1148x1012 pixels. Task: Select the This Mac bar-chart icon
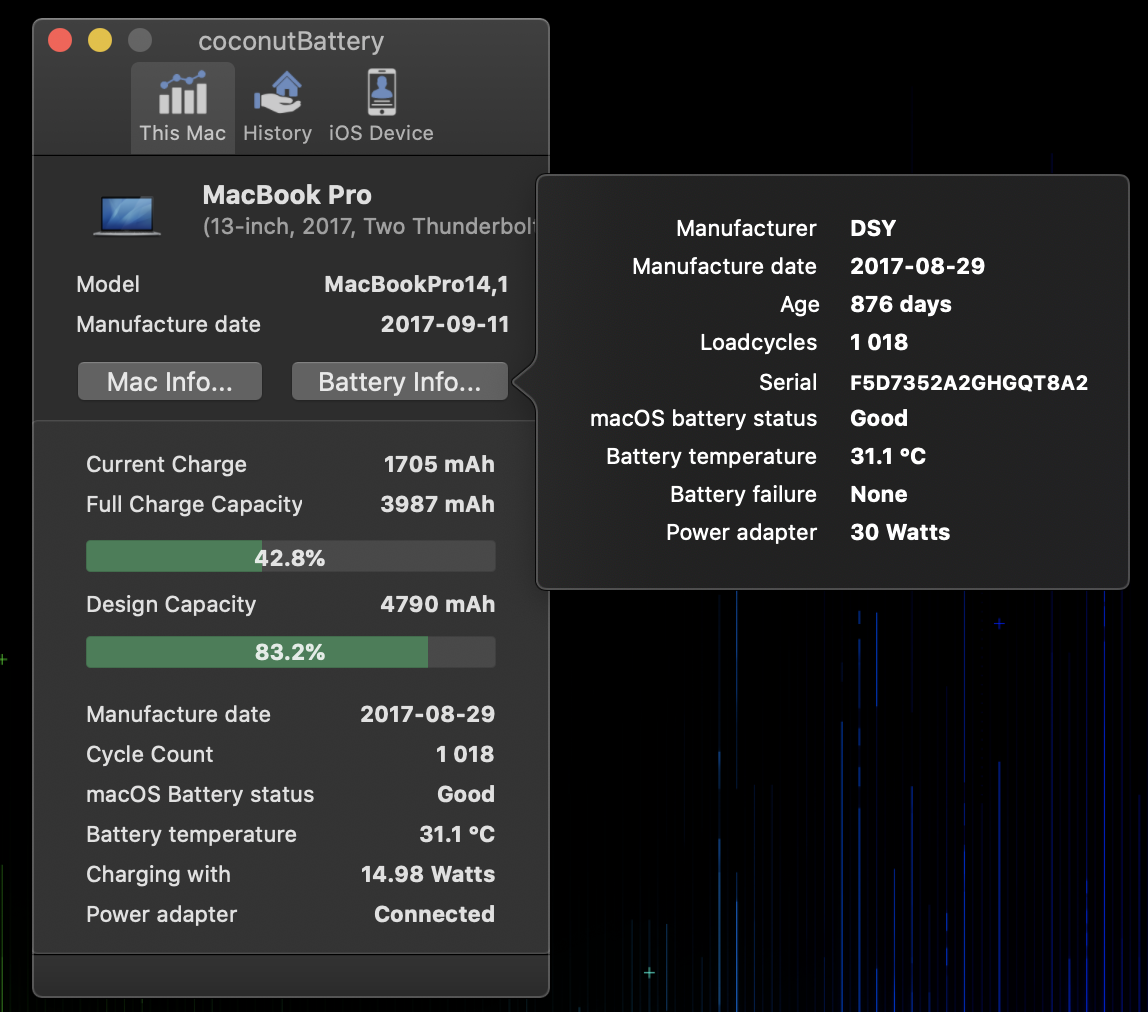pyautogui.click(x=183, y=93)
